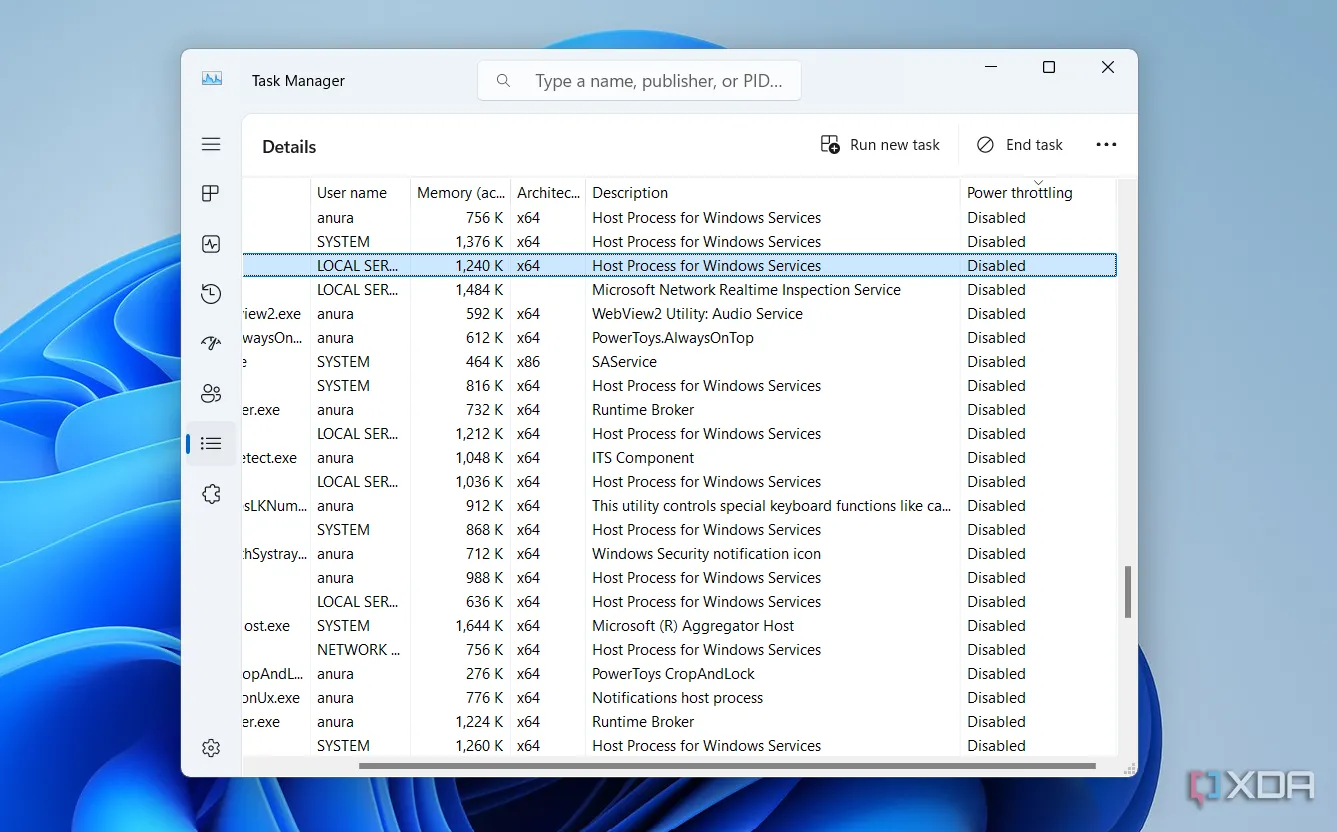Click the vertical scrollbar thumb

pyautogui.click(x=1129, y=592)
